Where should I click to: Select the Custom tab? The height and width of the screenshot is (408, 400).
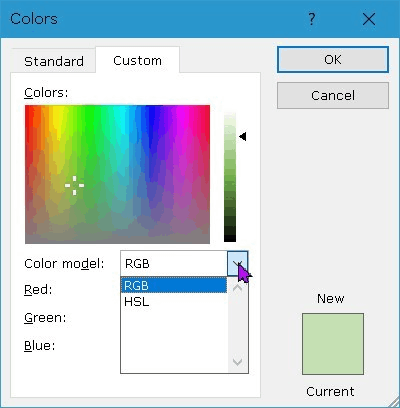tap(137, 60)
